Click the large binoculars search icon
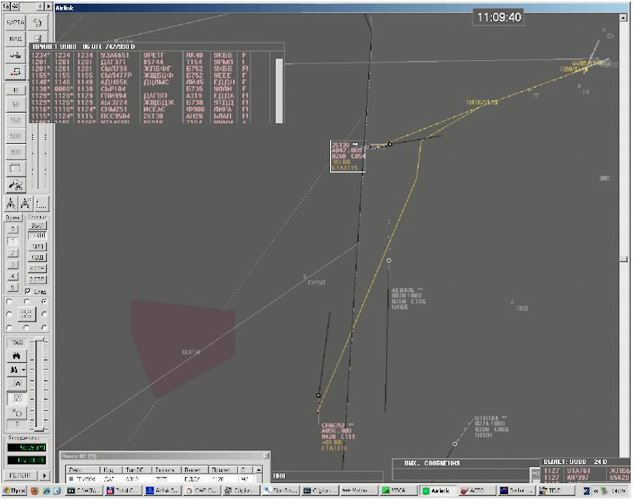Viewport: 634px width, 500px height. 17,356
